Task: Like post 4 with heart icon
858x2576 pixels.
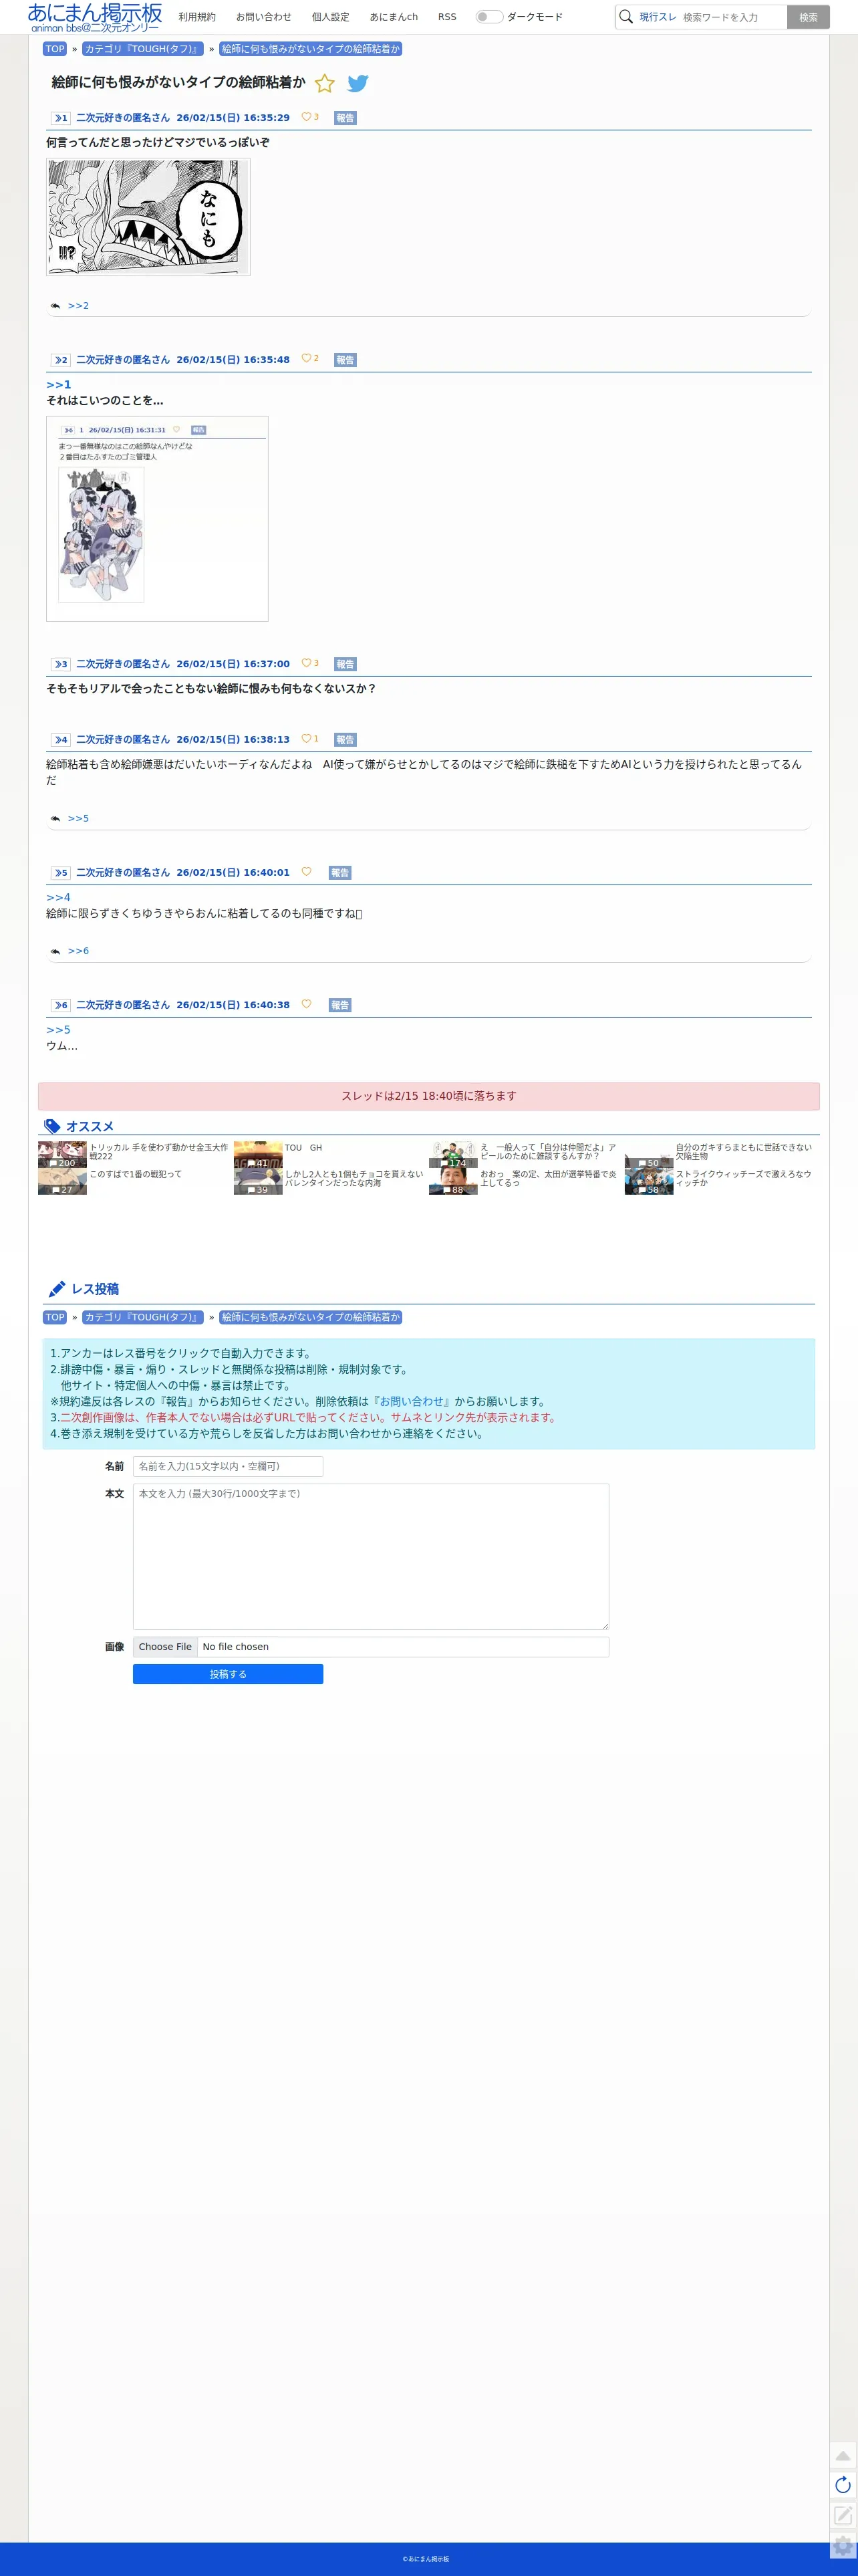Action: (306, 739)
